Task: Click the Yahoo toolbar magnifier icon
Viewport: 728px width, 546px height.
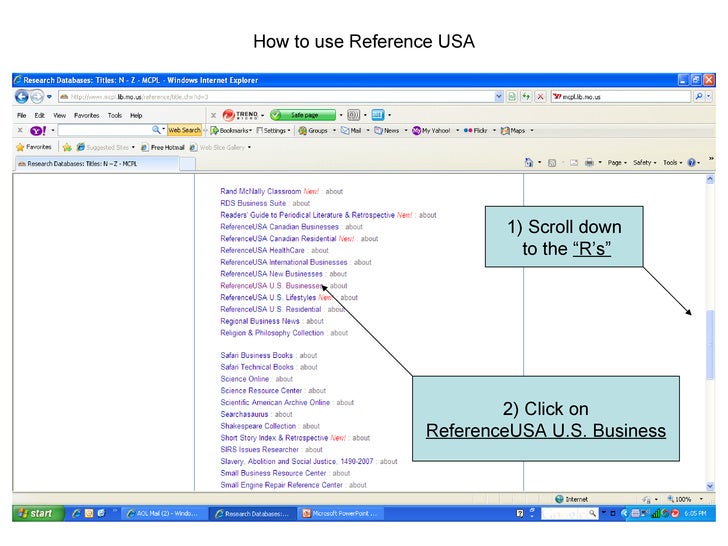Action: point(156,130)
